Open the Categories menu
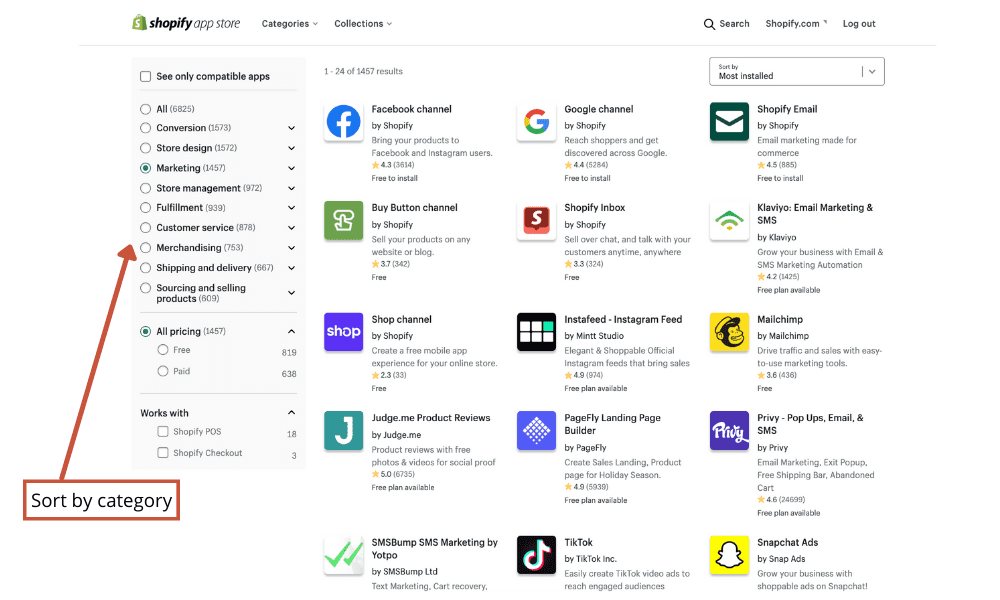The image size is (1000, 600). click(x=290, y=24)
